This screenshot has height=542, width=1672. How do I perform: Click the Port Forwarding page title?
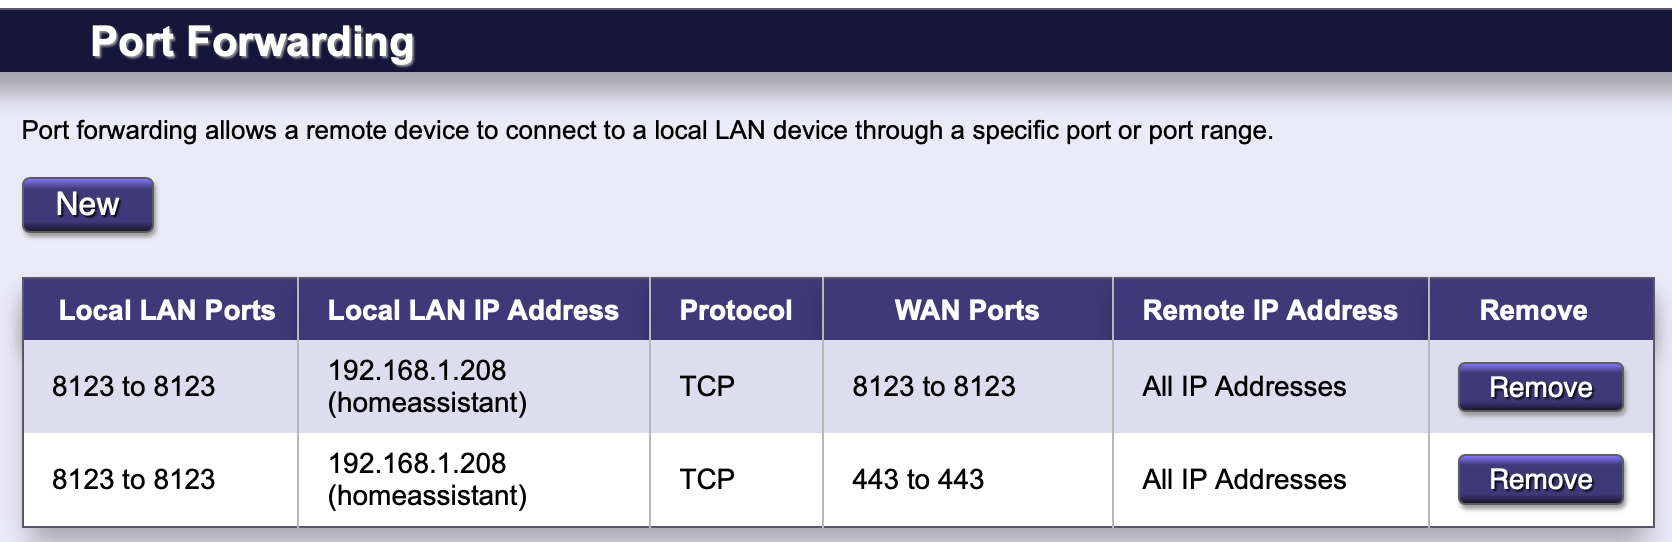tap(252, 42)
